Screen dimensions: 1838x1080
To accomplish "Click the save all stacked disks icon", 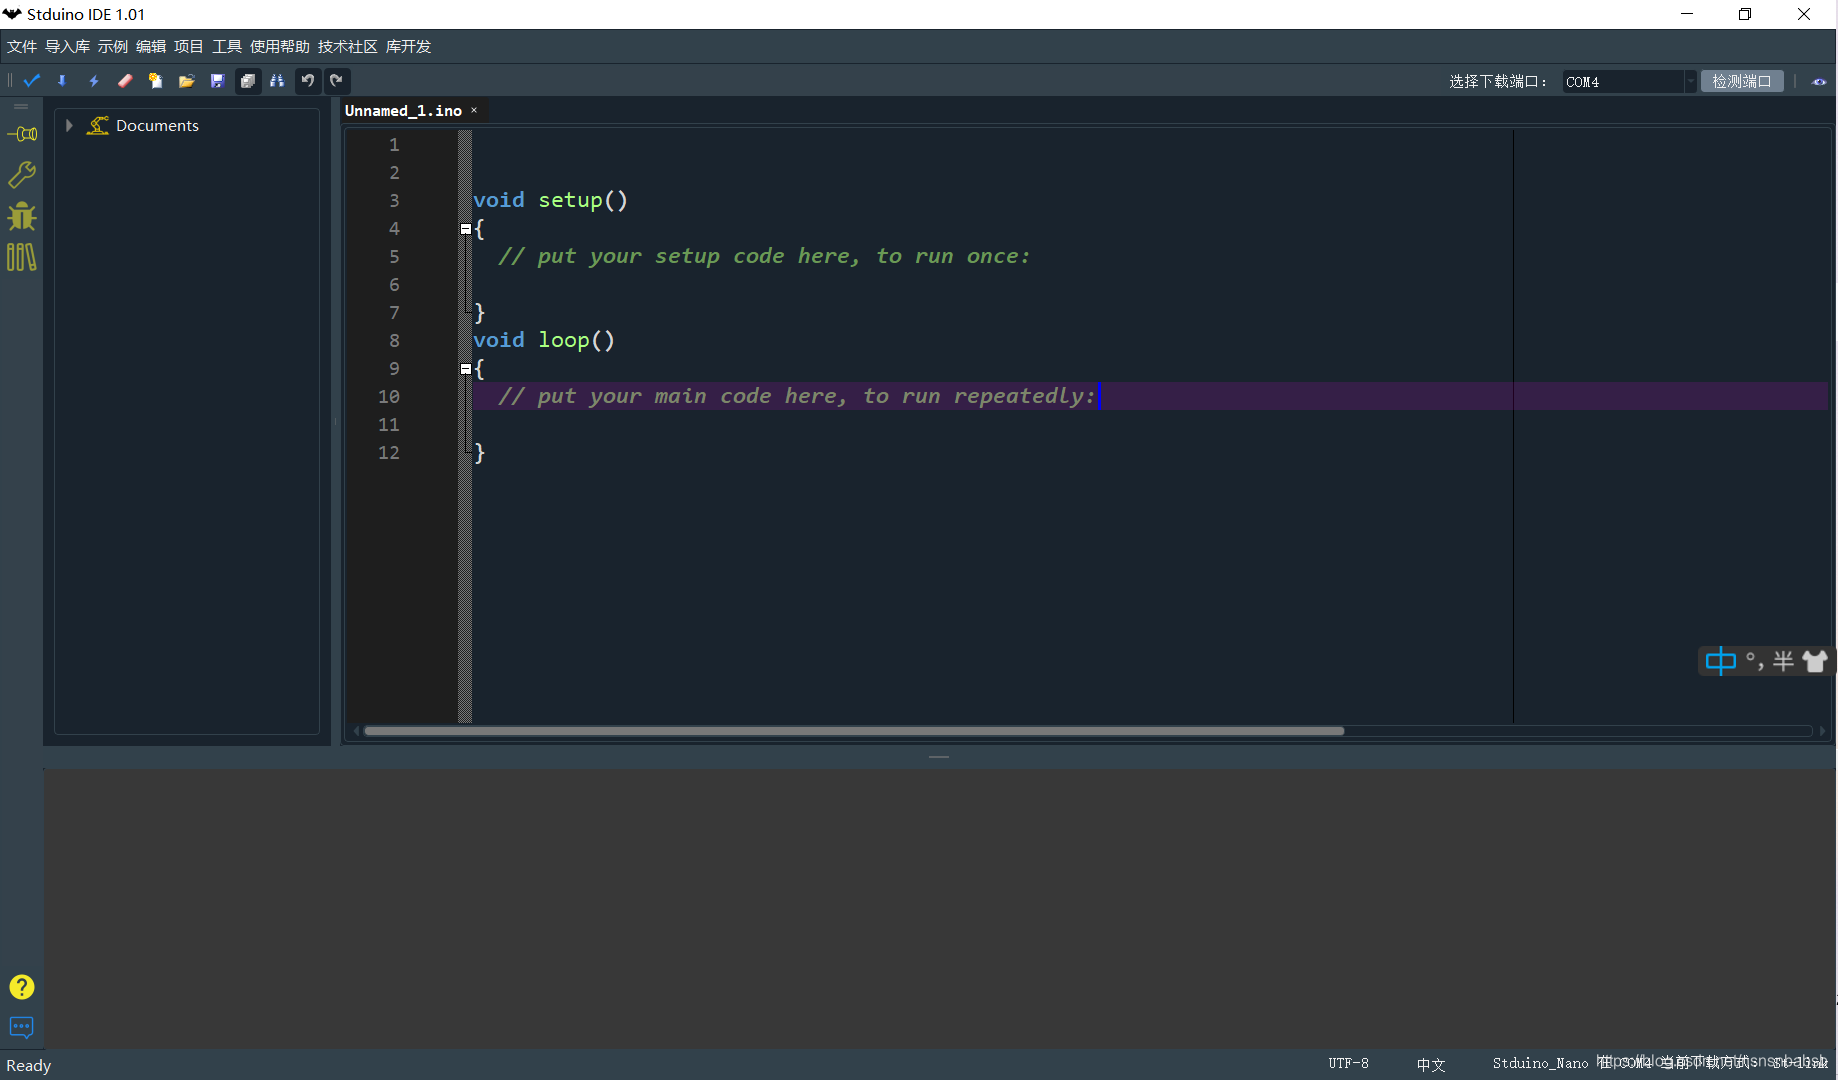I will 248,81.
